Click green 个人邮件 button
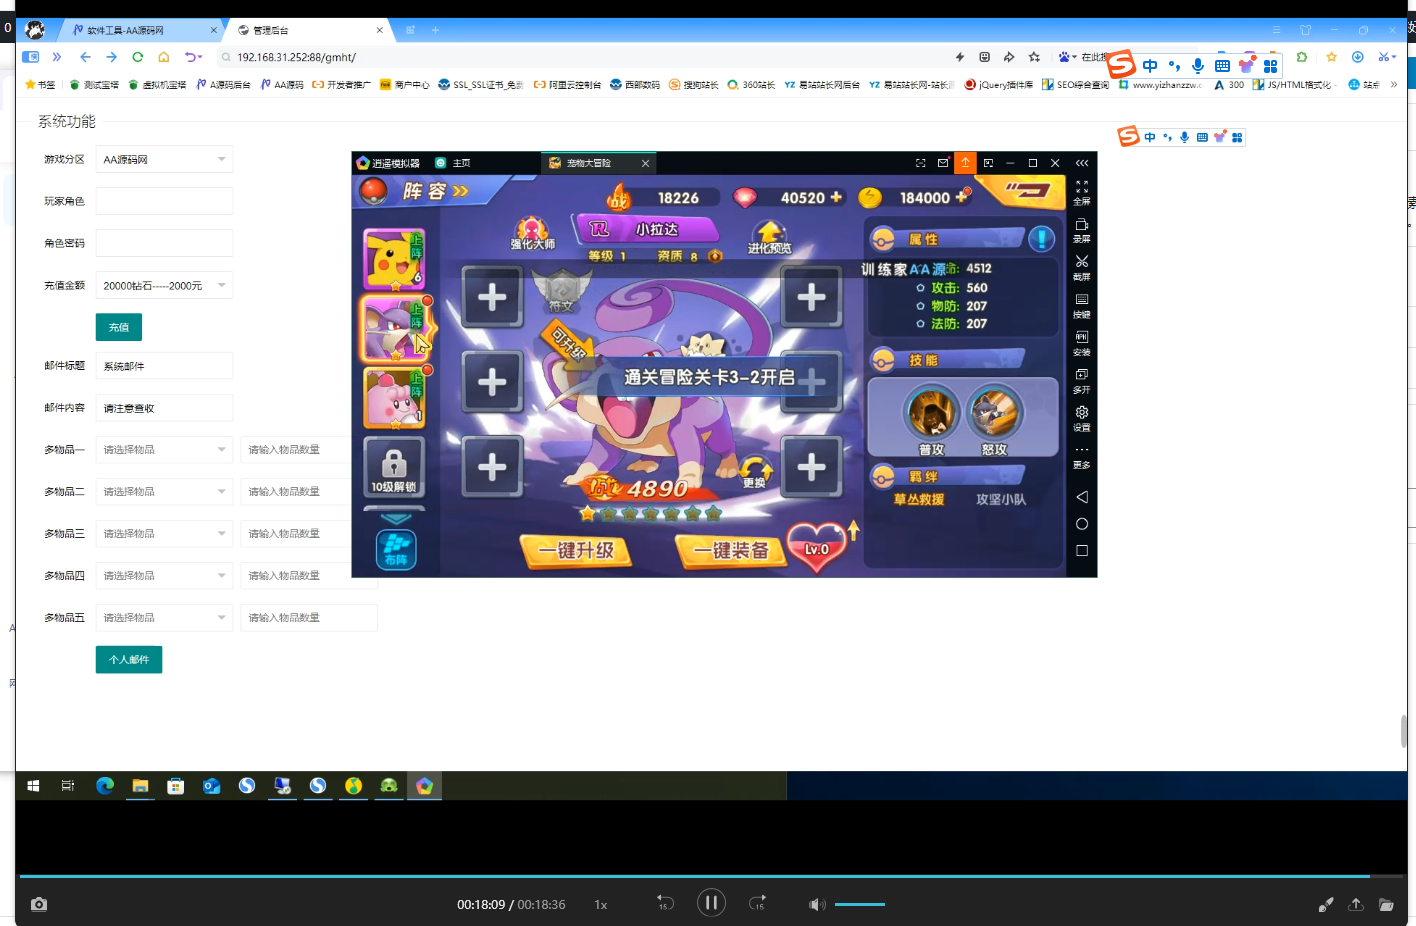 [x=129, y=660]
